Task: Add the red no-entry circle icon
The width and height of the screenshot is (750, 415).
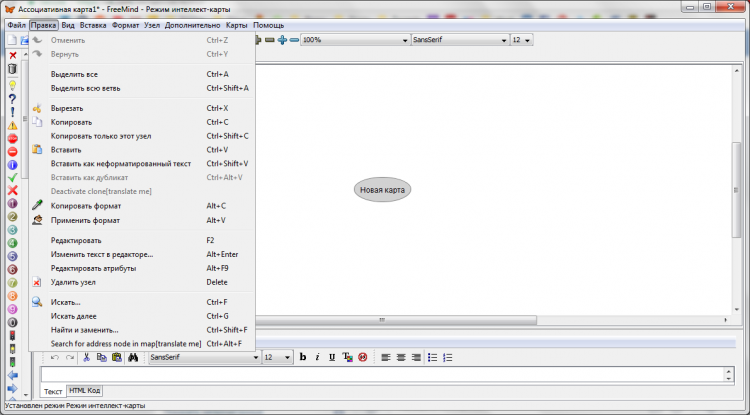Action: tap(13, 152)
